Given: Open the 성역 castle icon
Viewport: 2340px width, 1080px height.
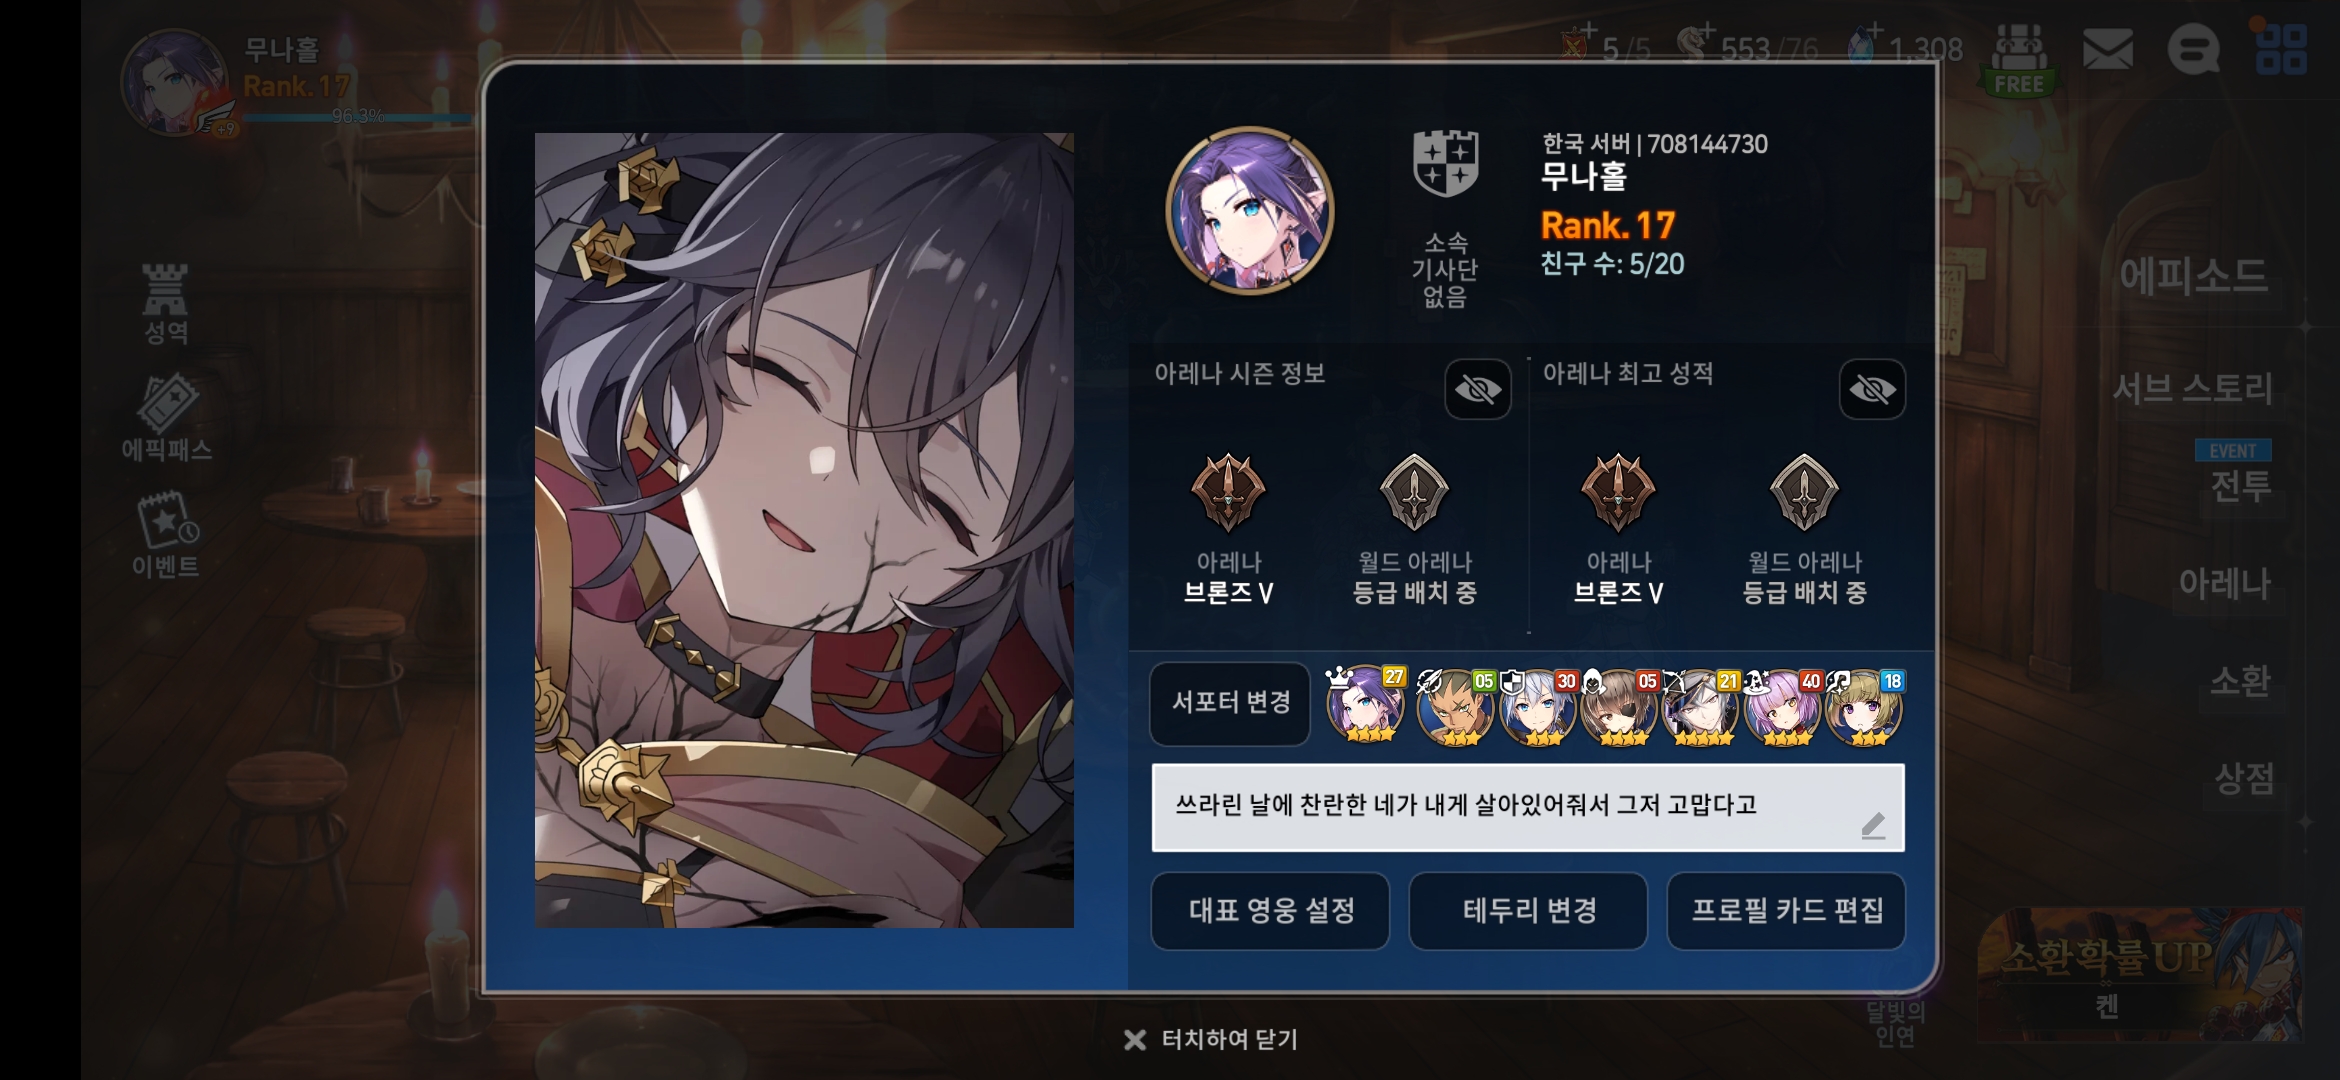Looking at the screenshot, I should pyautogui.click(x=165, y=304).
